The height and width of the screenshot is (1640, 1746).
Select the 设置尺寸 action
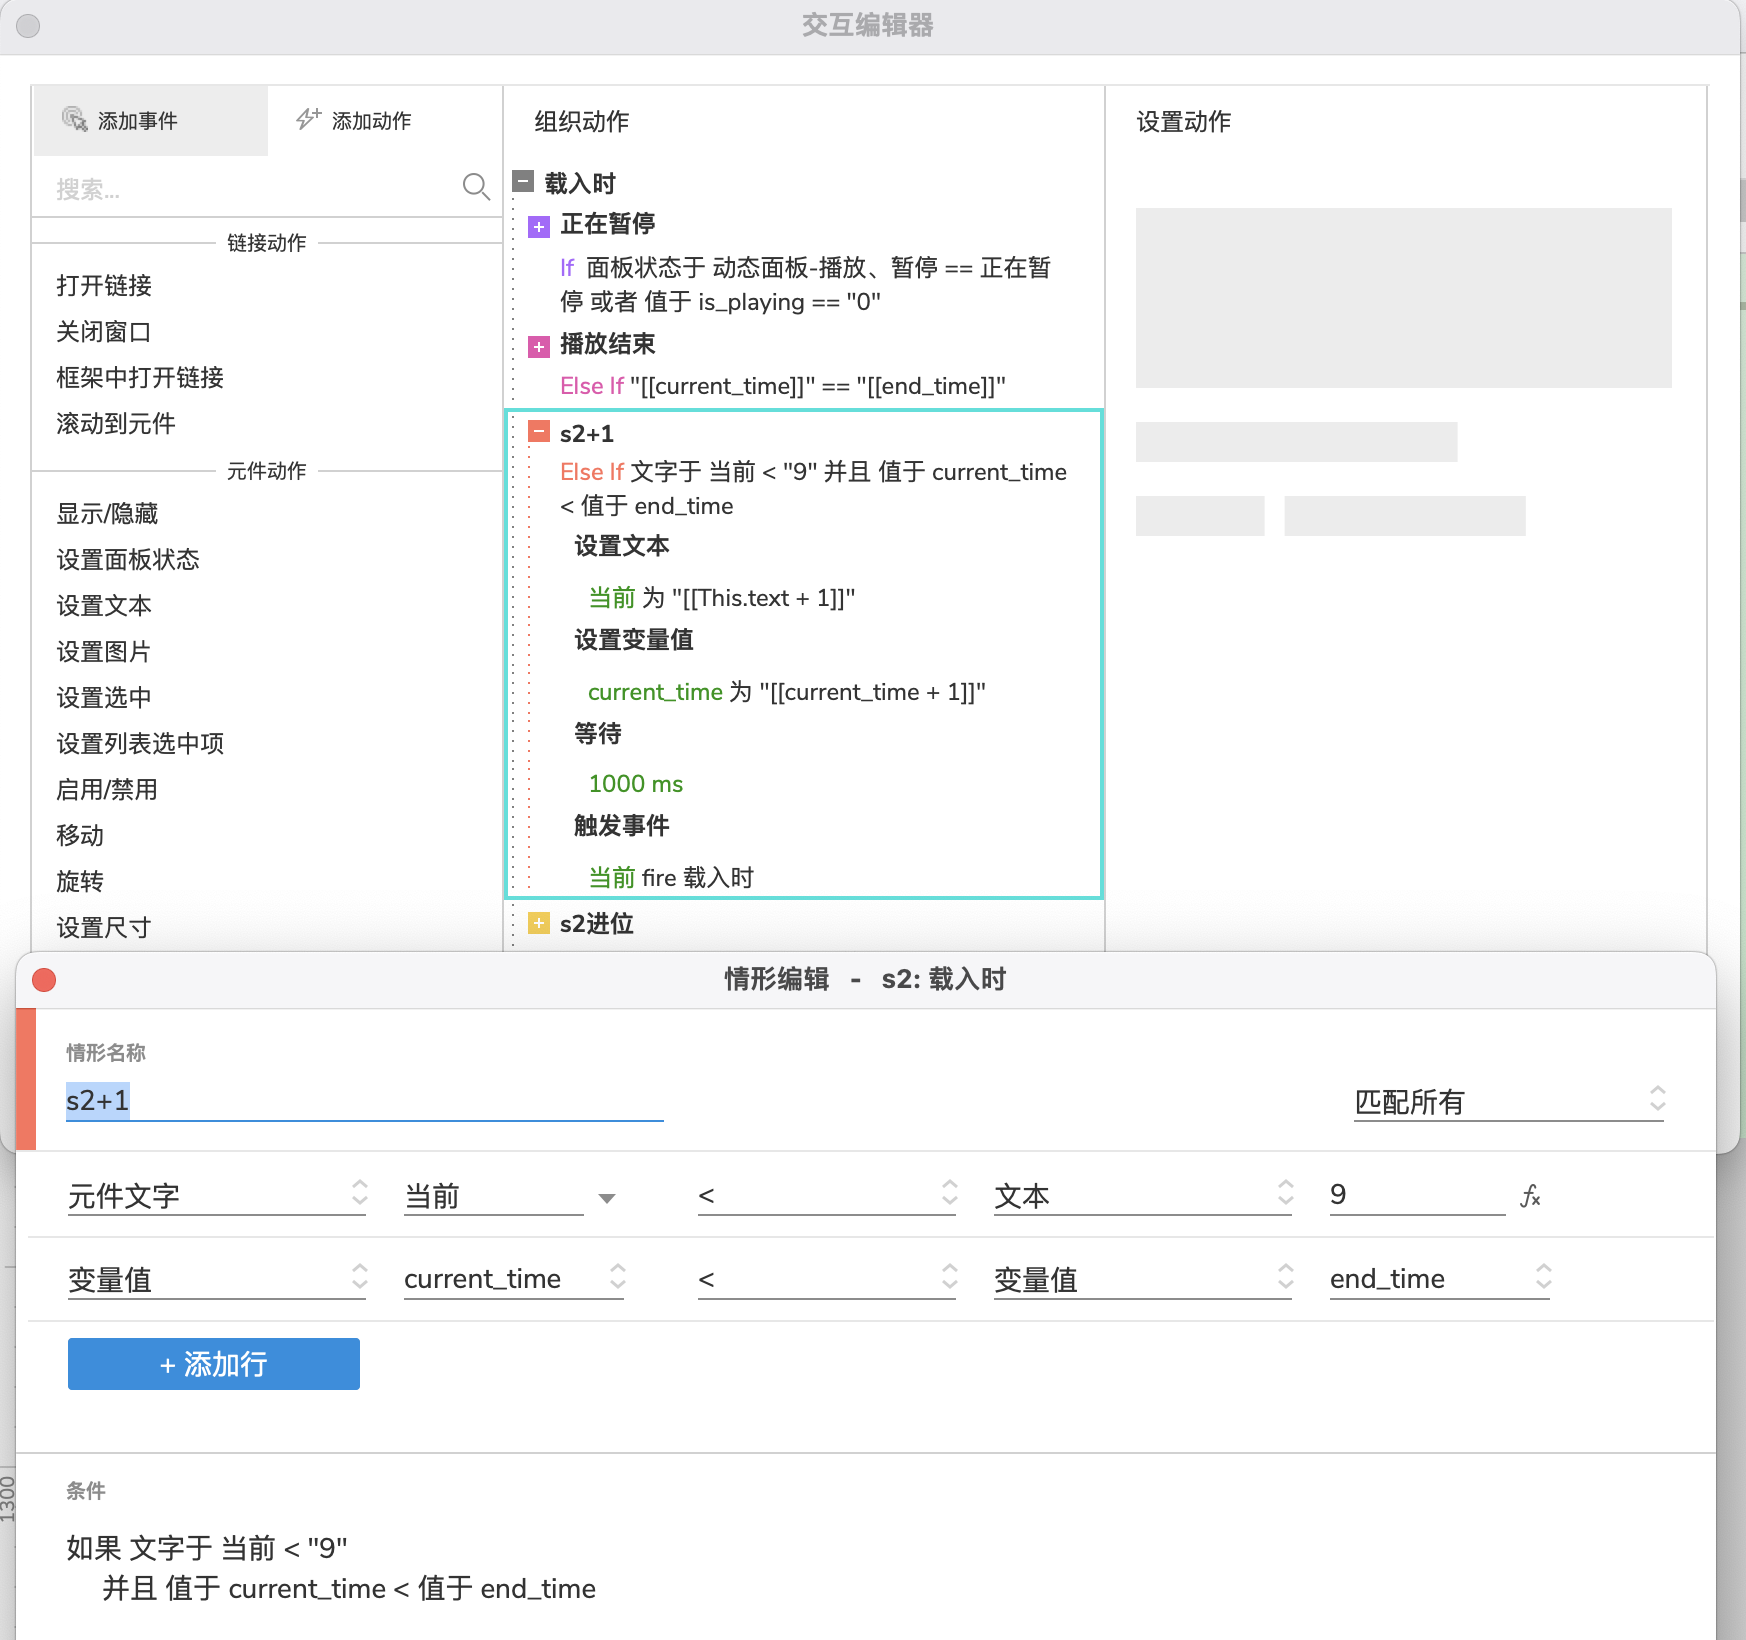pyautogui.click(x=104, y=927)
